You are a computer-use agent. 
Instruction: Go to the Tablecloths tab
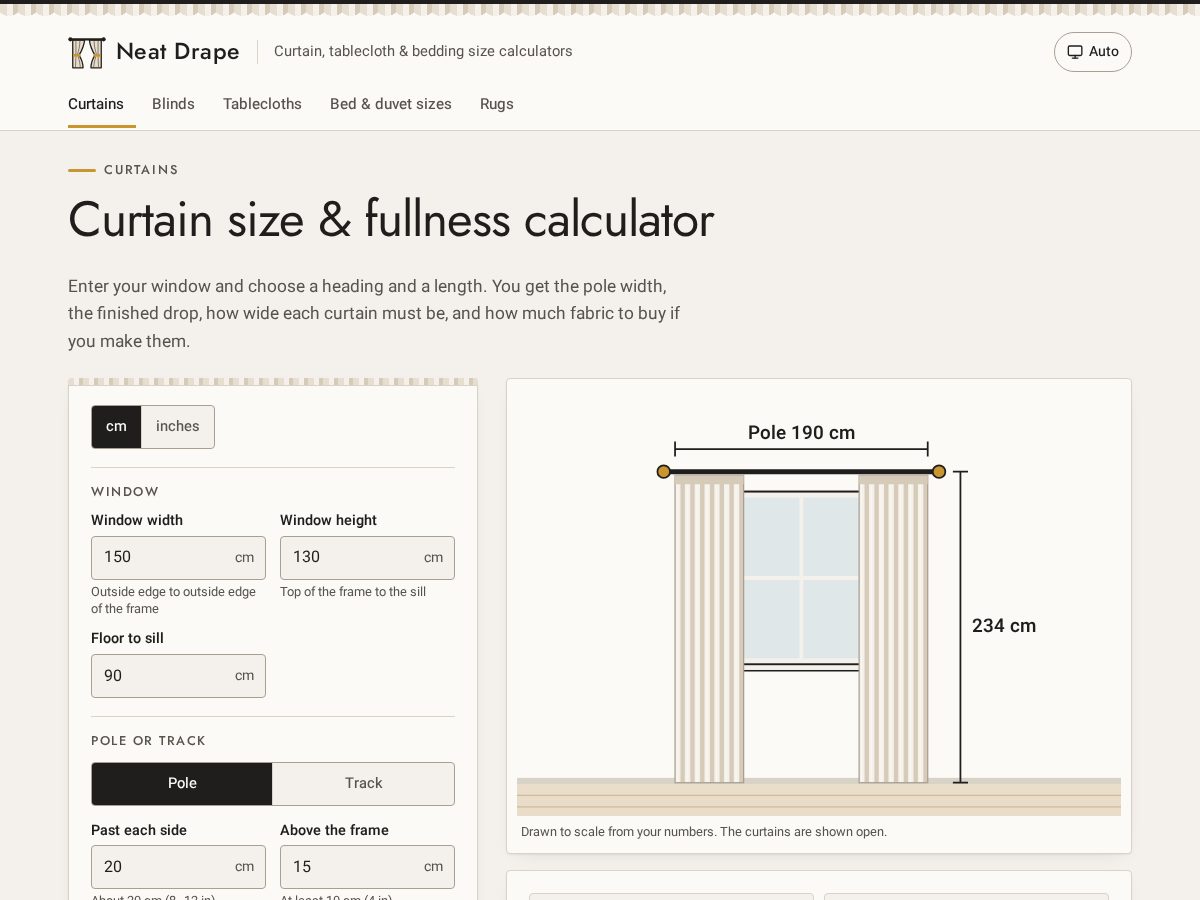(x=262, y=104)
